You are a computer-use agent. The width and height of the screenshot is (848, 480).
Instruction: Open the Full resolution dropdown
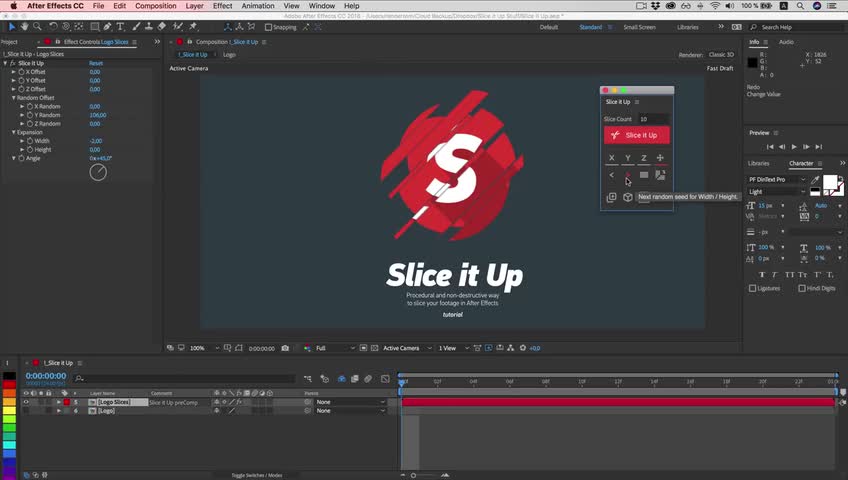(x=335, y=348)
